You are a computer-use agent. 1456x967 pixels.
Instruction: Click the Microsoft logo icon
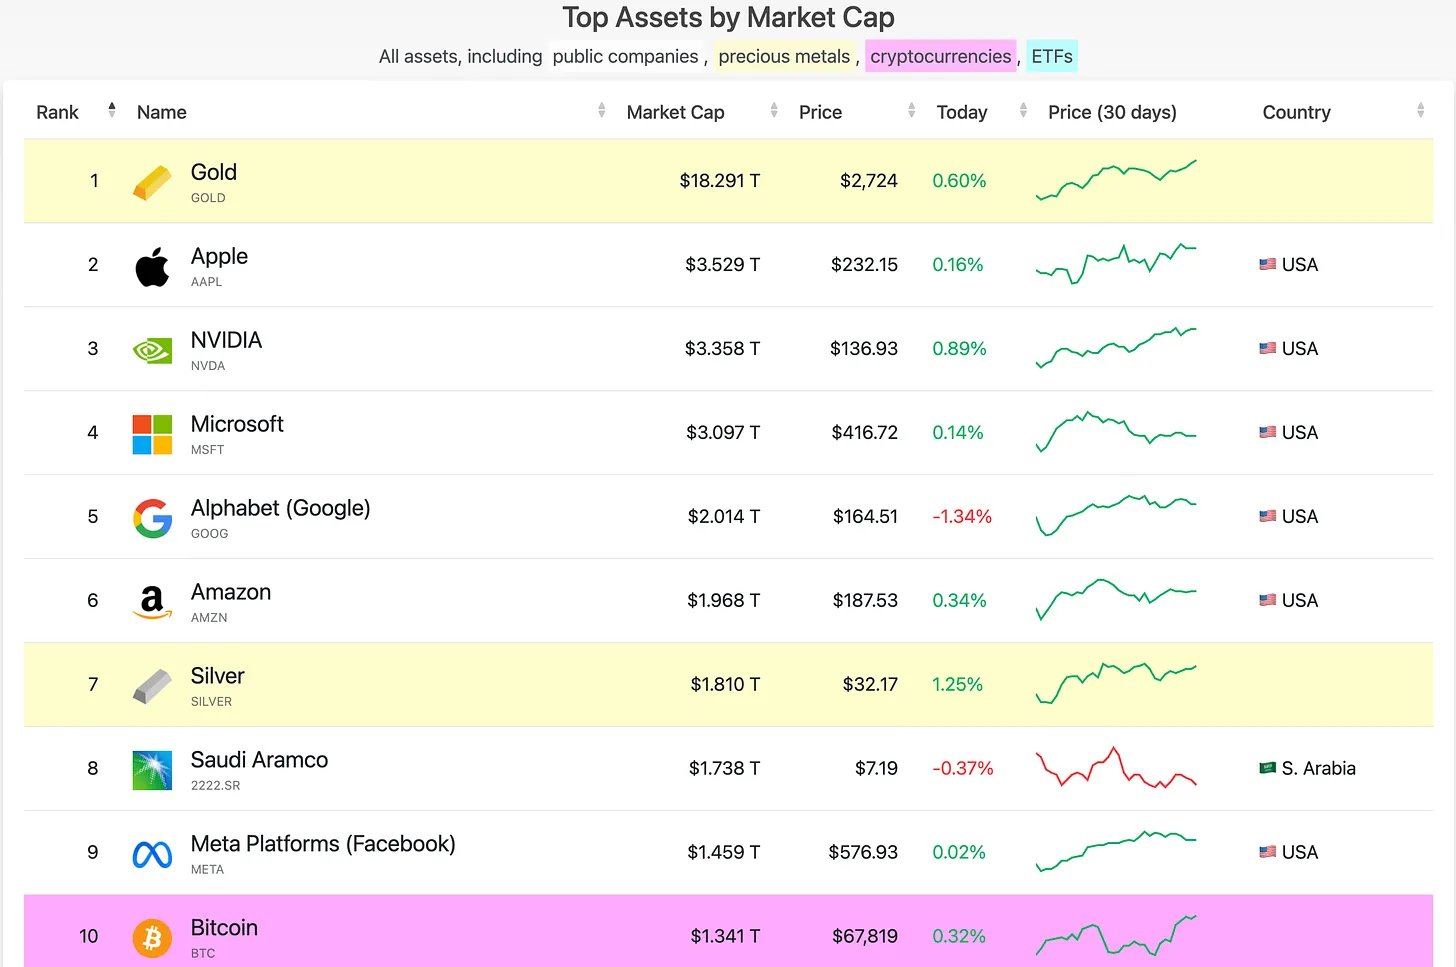(x=152, y=435)
